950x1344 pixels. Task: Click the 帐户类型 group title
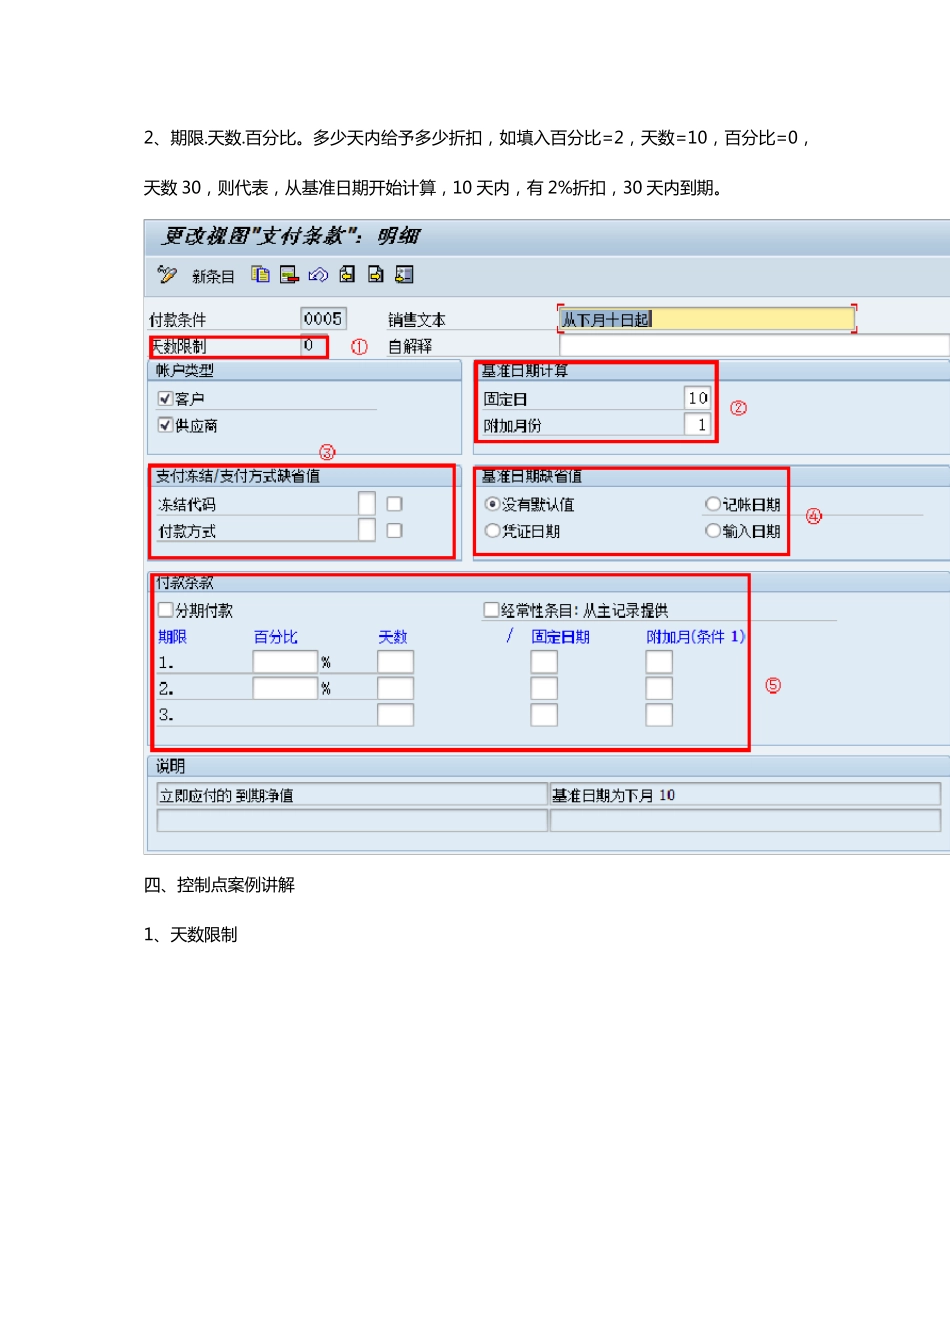pos(184,371)
